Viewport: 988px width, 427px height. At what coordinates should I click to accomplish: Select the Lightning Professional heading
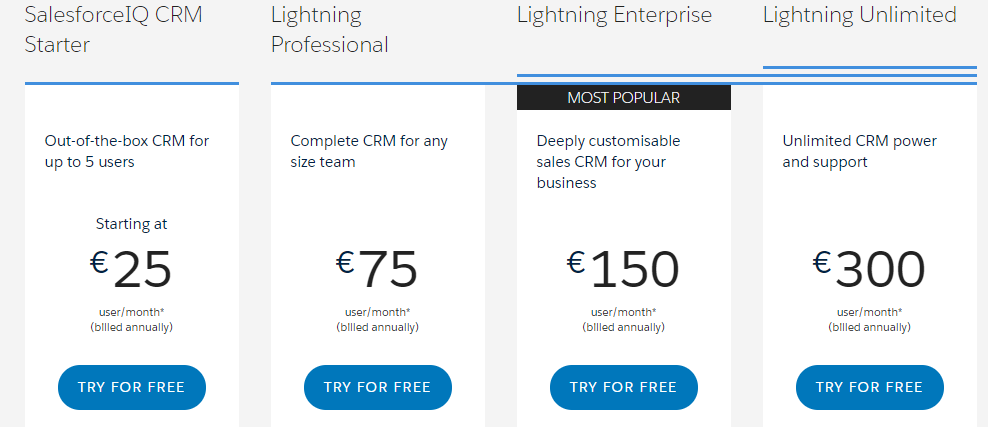330,29
